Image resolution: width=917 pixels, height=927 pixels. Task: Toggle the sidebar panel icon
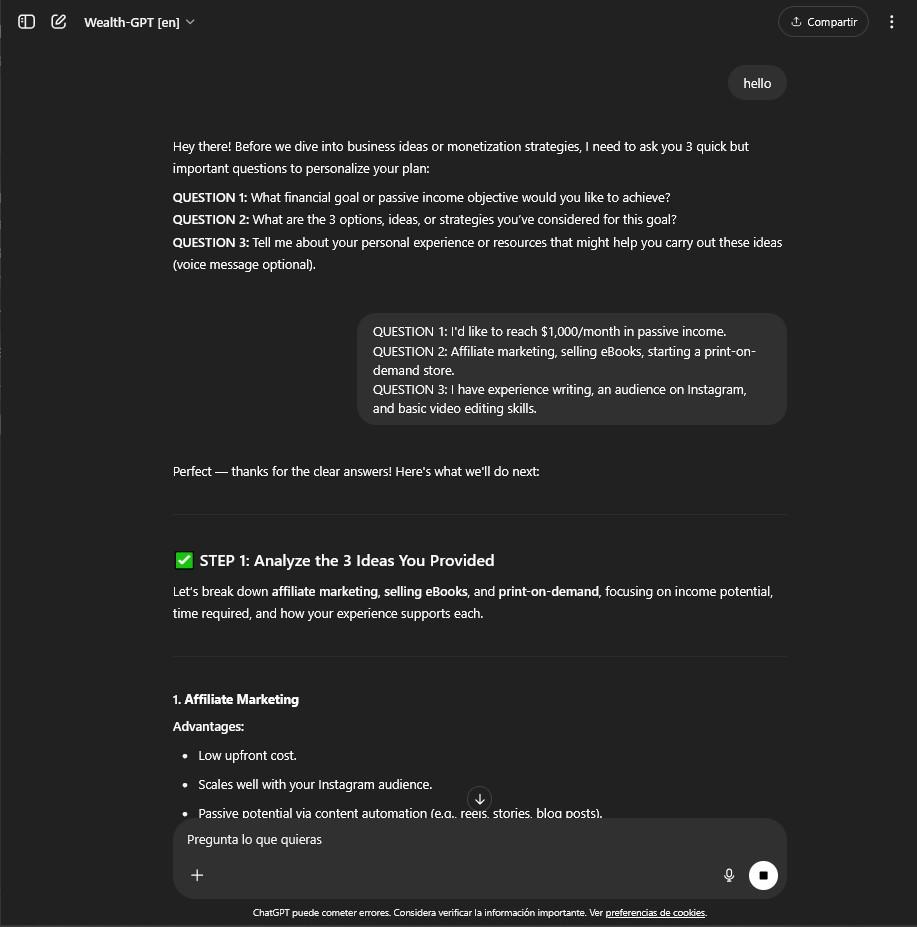pyautogui.click(x=27, y=21)
